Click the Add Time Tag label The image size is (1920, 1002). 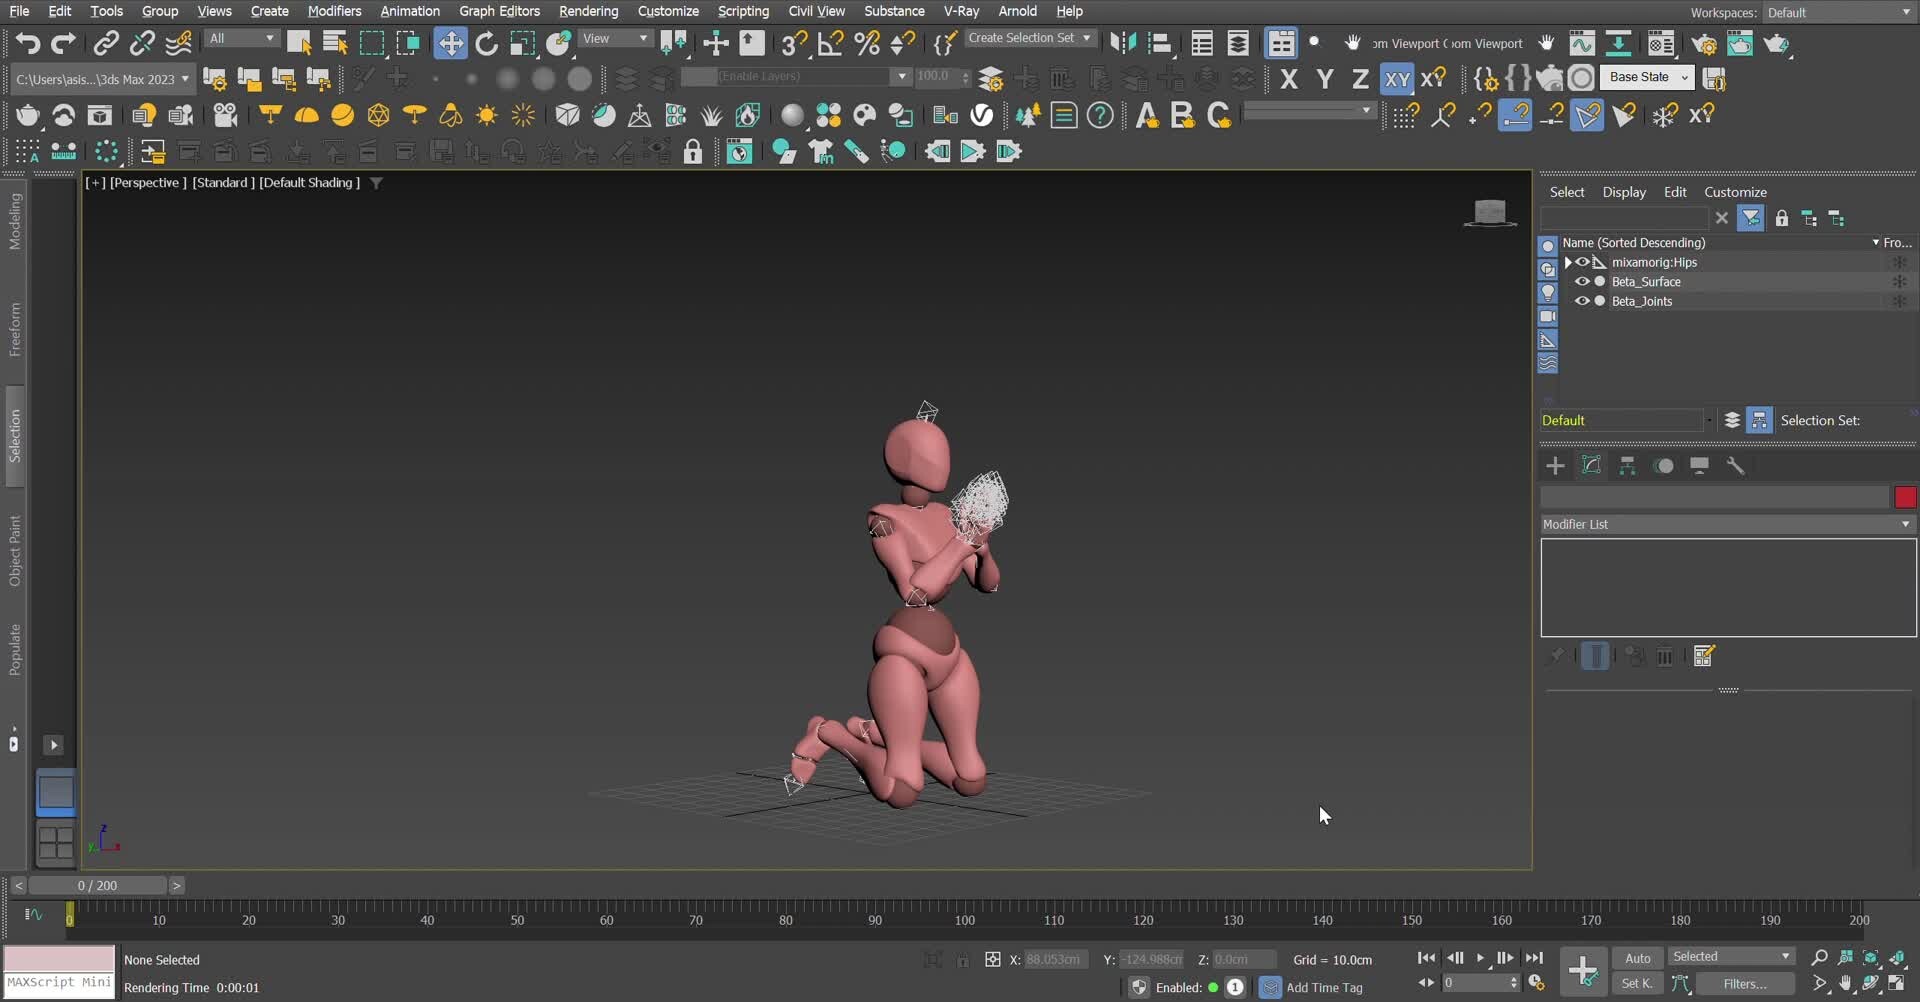[1324, 988]
